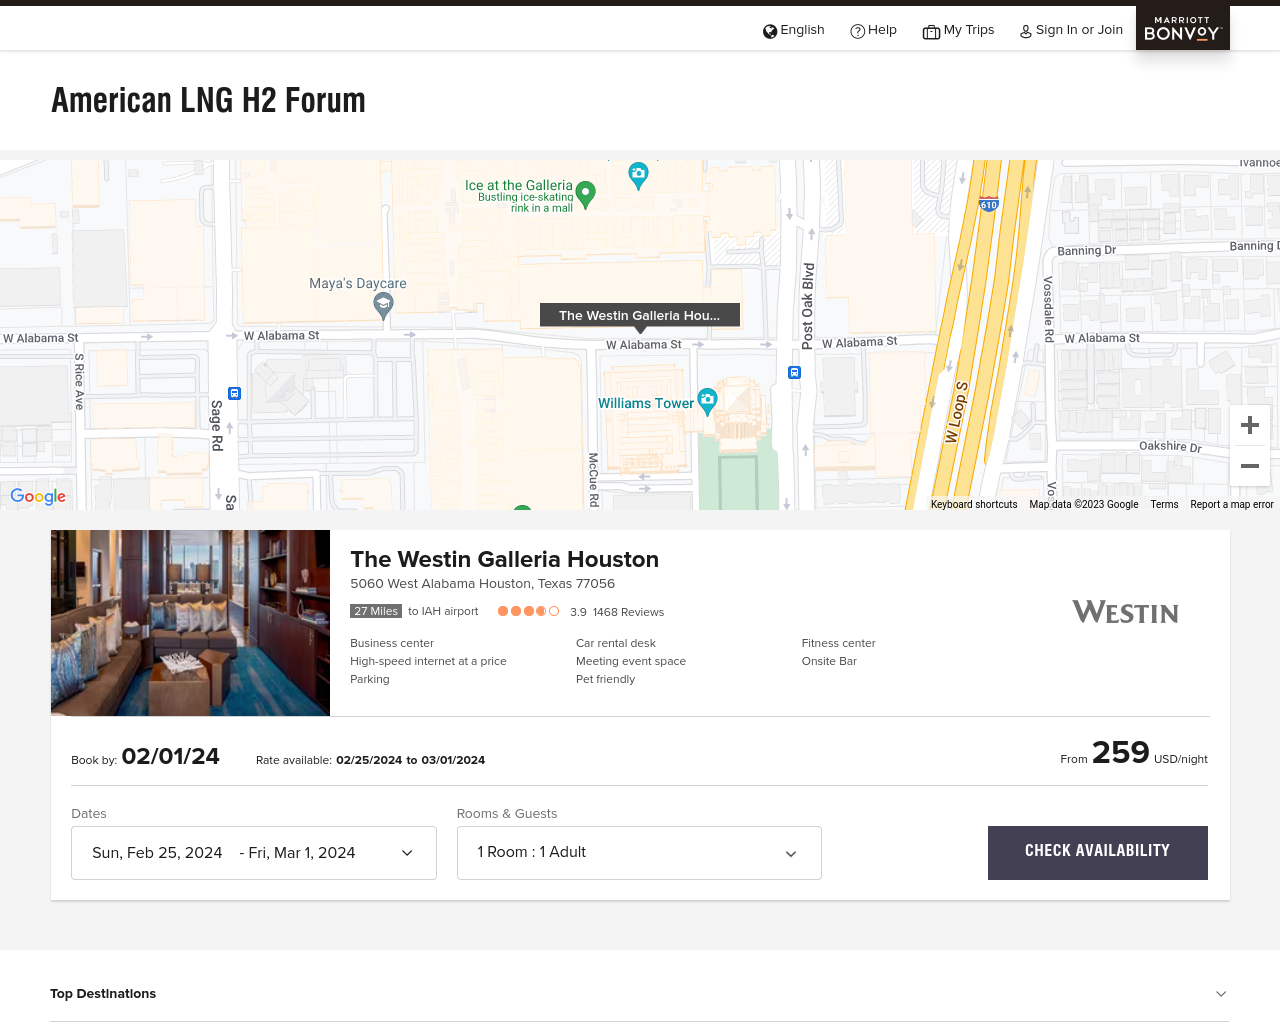Open Help link
Image resolution: width=1280 pixels, height=1024 pixels.
pyautogui.click(x=882, y=30)
